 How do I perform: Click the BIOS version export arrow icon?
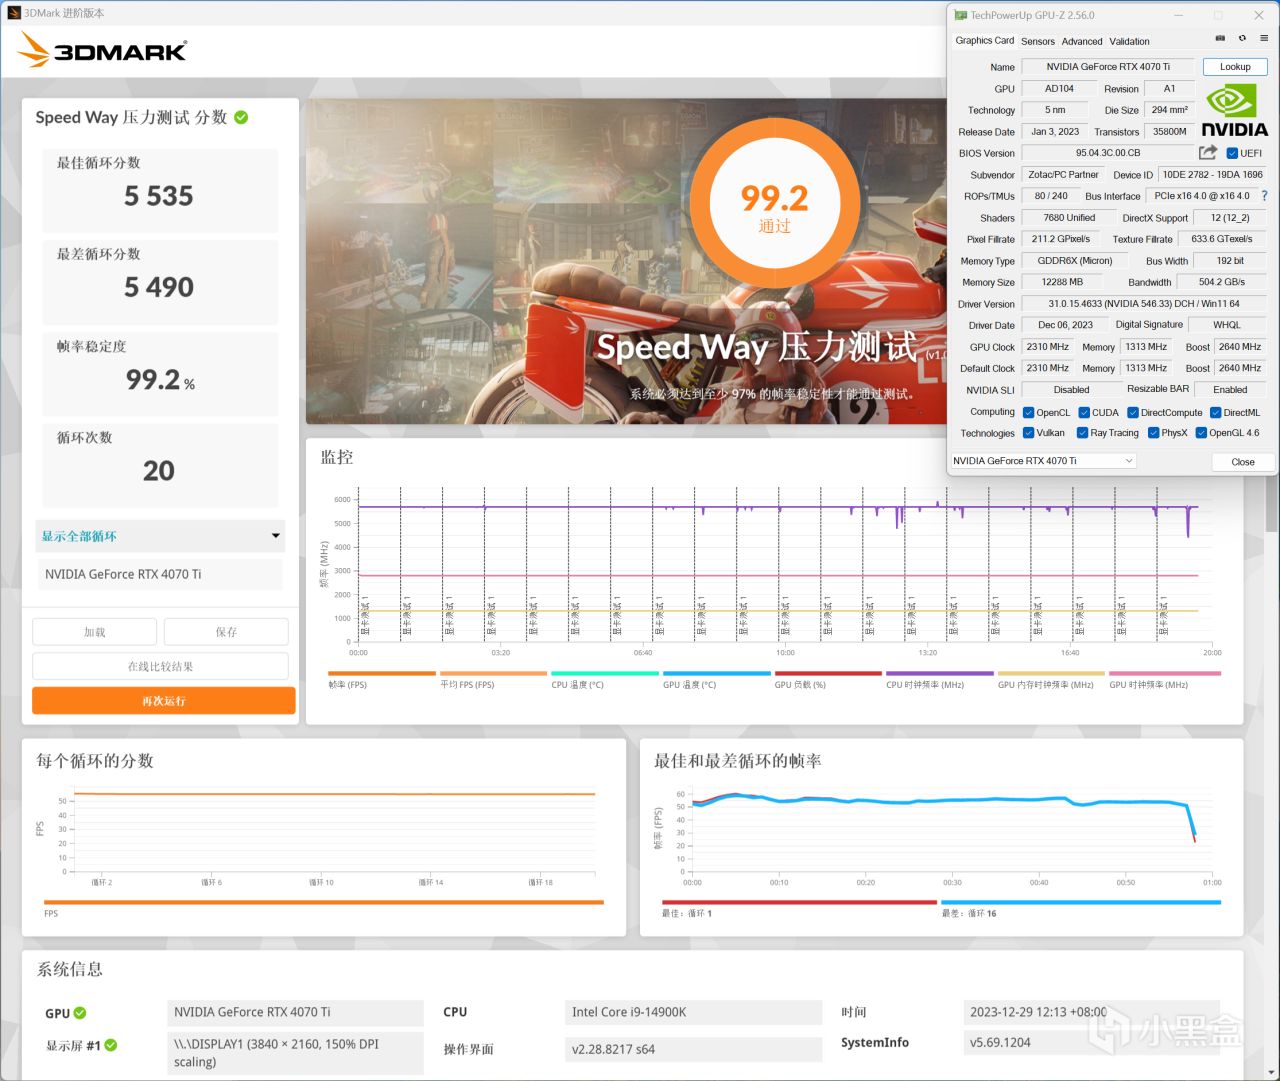click(1207, 152)
